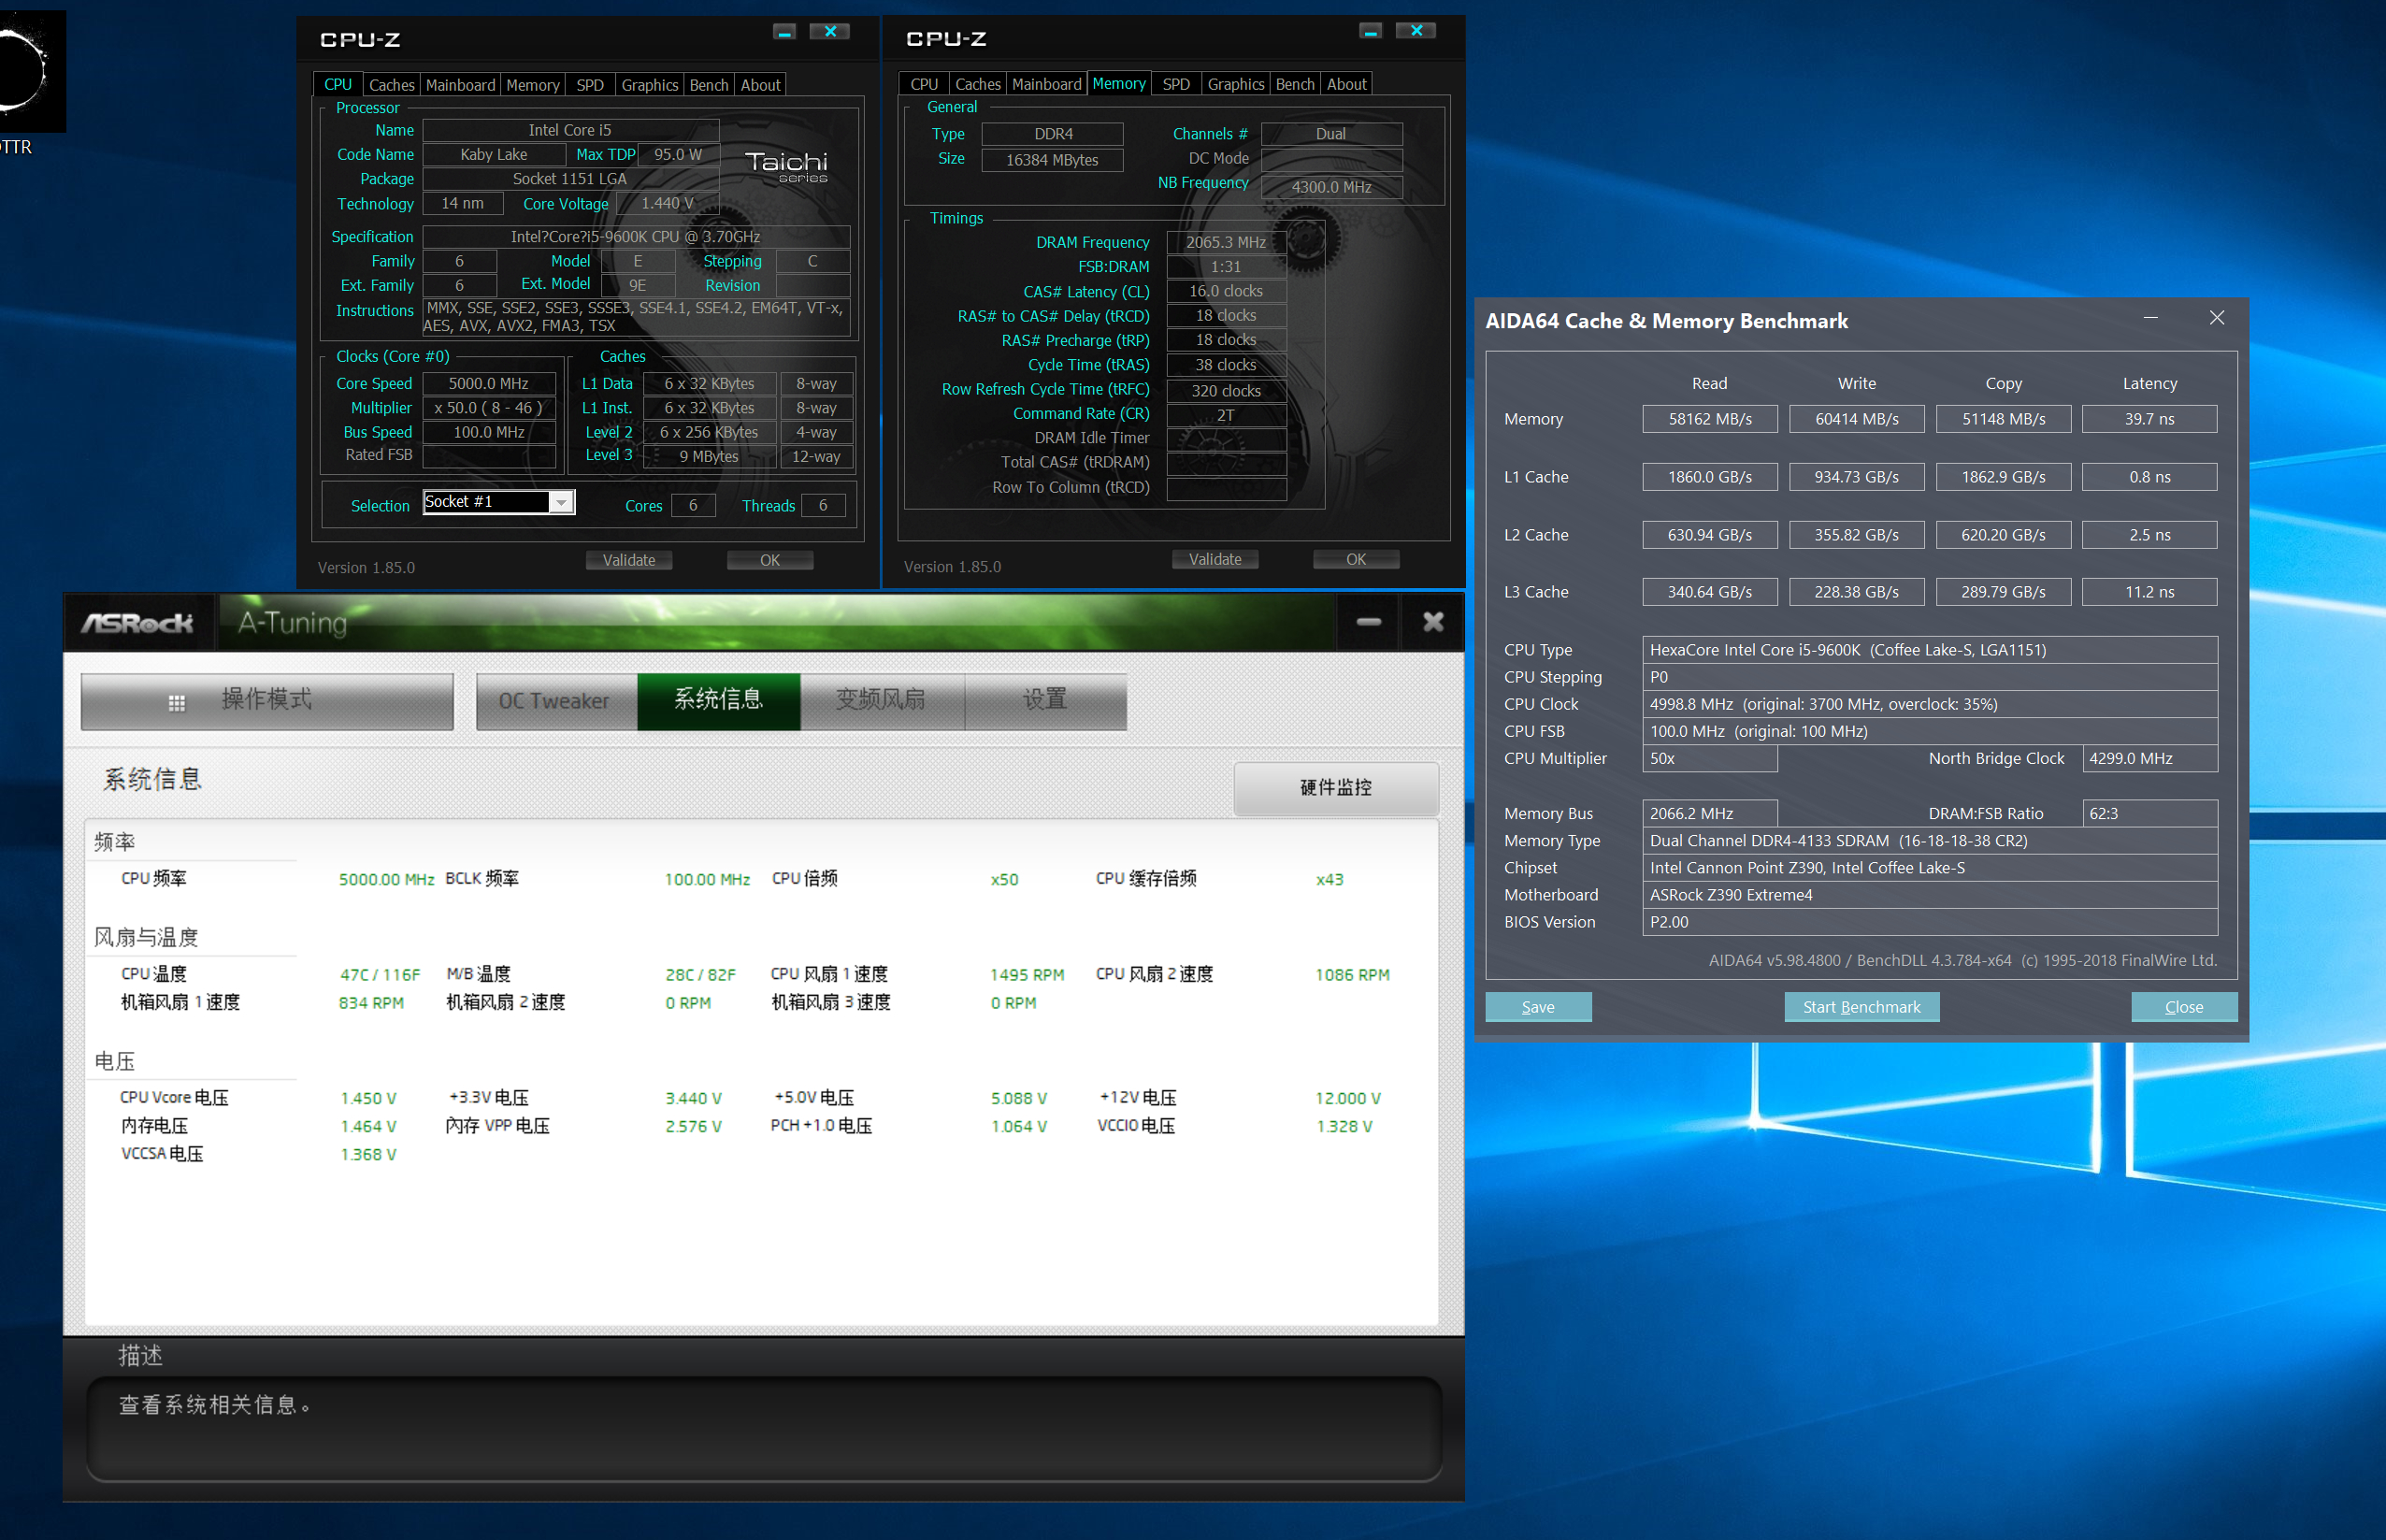Click the Memory Type field DDR4-4133 SDRAM
The width and height of the screenshot is (2386, 1540).
pos(1930,841)
